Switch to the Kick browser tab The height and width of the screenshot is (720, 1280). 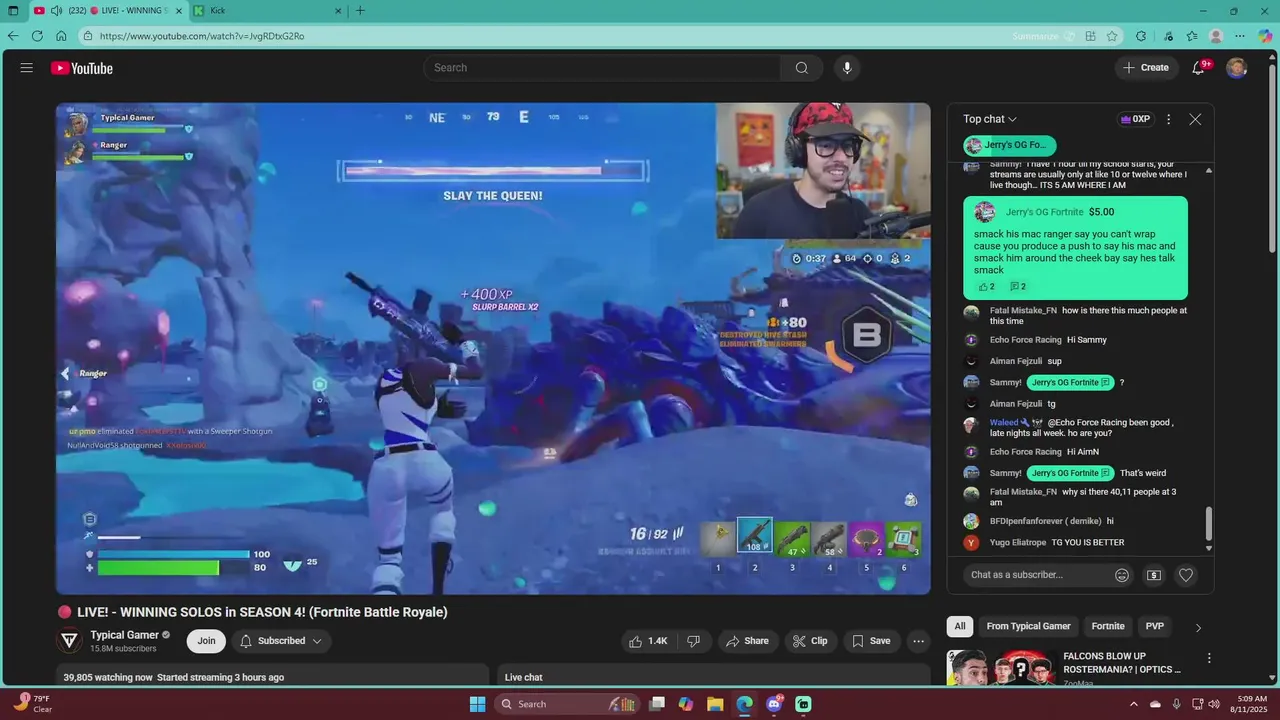268,11
